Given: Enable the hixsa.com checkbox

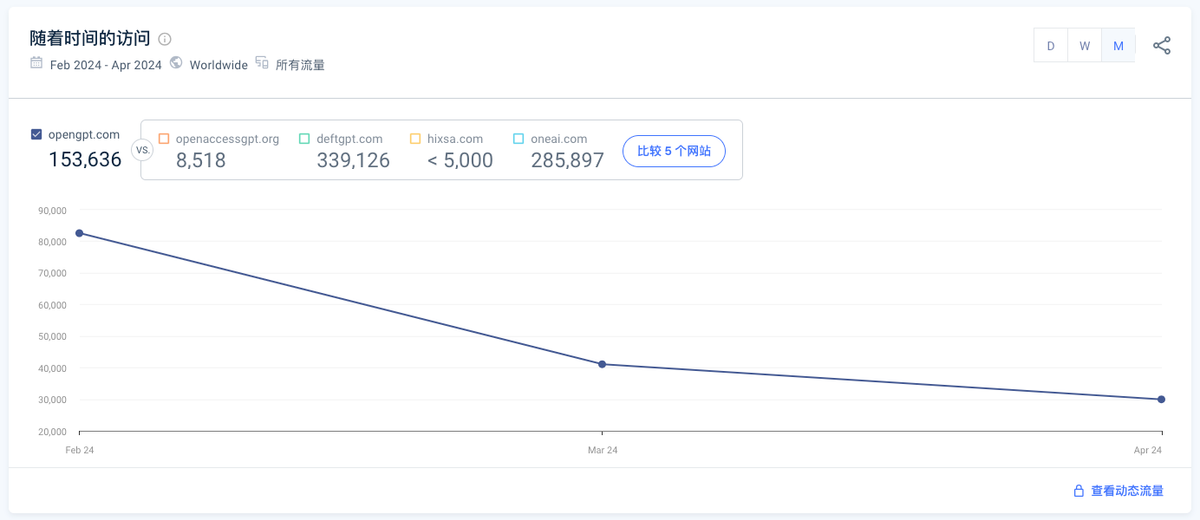Looking at the screenshot, I should pos(415,139).
